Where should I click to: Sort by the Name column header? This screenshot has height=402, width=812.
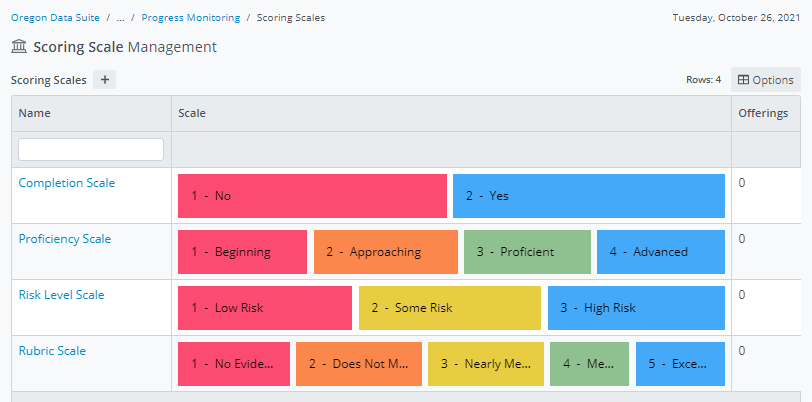pyautogui.click(x=35, y=114)
